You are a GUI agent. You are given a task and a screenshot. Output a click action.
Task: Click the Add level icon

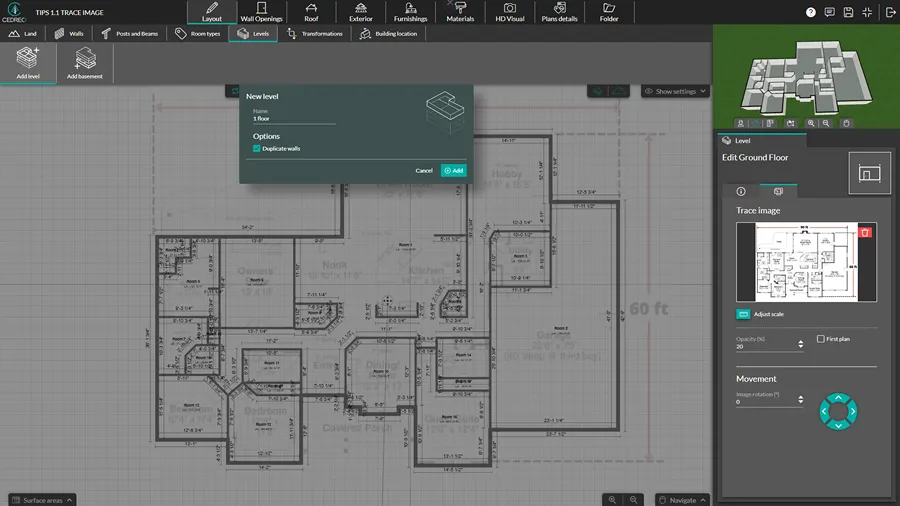pyautogui.click(x=28, y=63)
